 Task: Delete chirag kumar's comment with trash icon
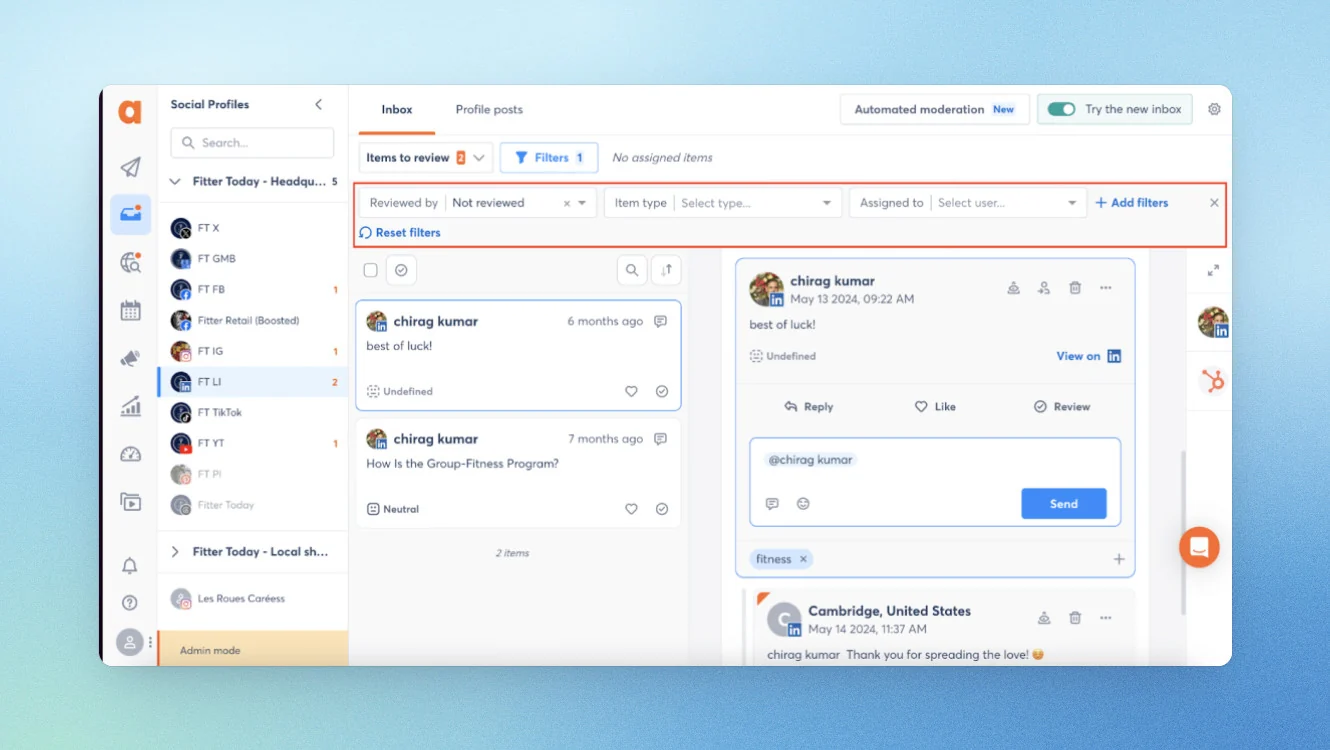pos(1075,288)
